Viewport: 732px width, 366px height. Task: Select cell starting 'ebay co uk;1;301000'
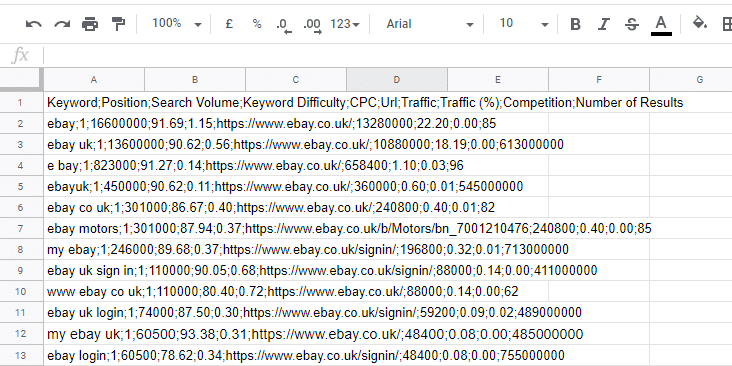(94, 207)
